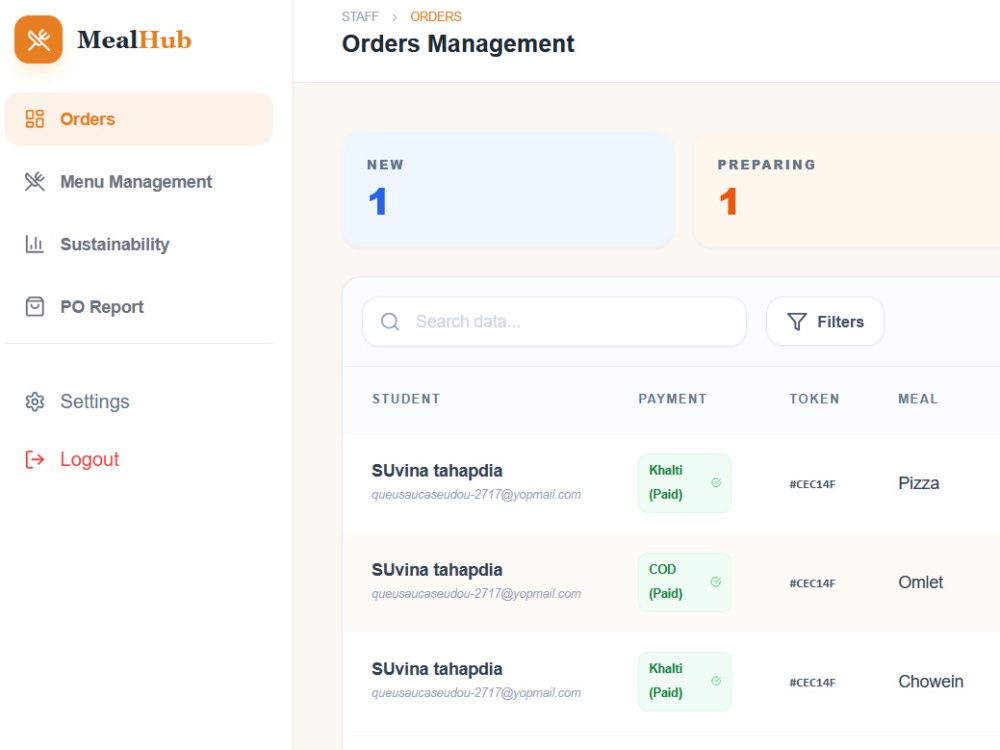Click the search magnifier icon
Screen dimensions: 1000x750
pyautogui.click(x=390, y=321)
